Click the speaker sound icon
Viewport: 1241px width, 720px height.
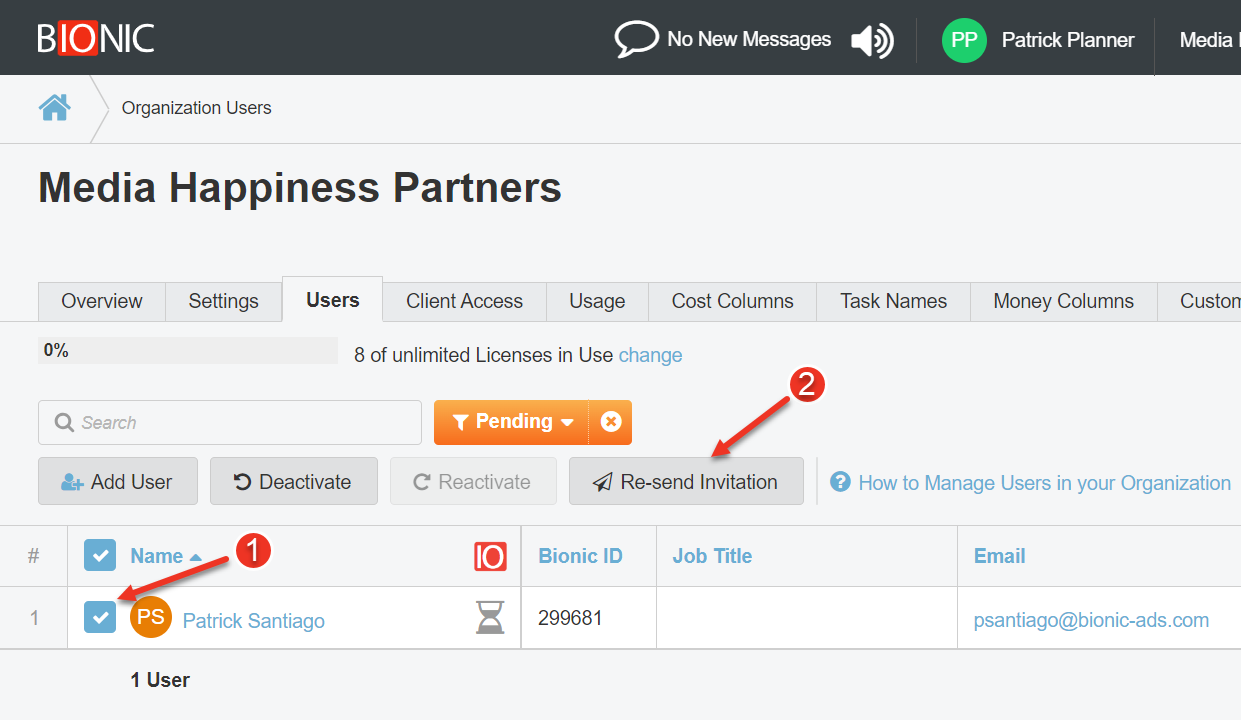870,39
